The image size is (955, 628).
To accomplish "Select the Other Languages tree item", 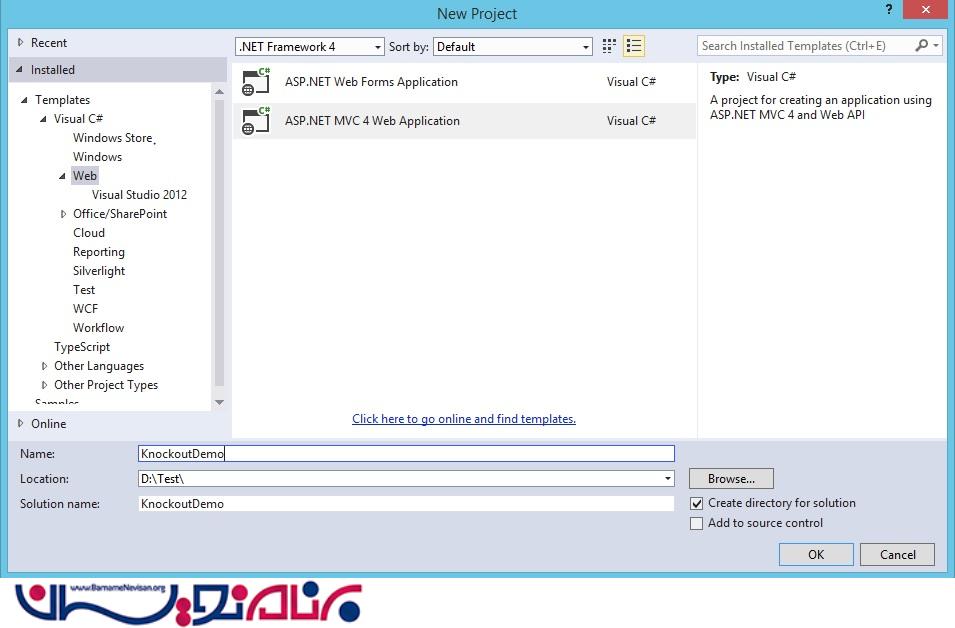I will tap(99, 366).
